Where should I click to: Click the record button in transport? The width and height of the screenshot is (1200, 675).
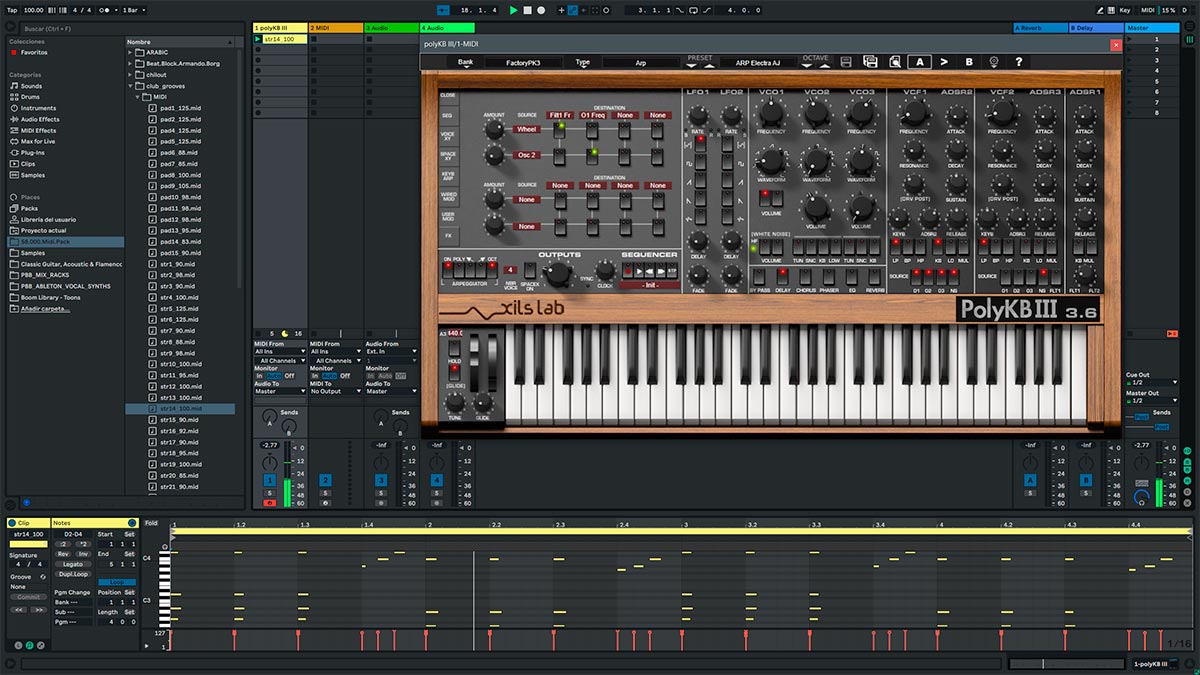(541, 10)
